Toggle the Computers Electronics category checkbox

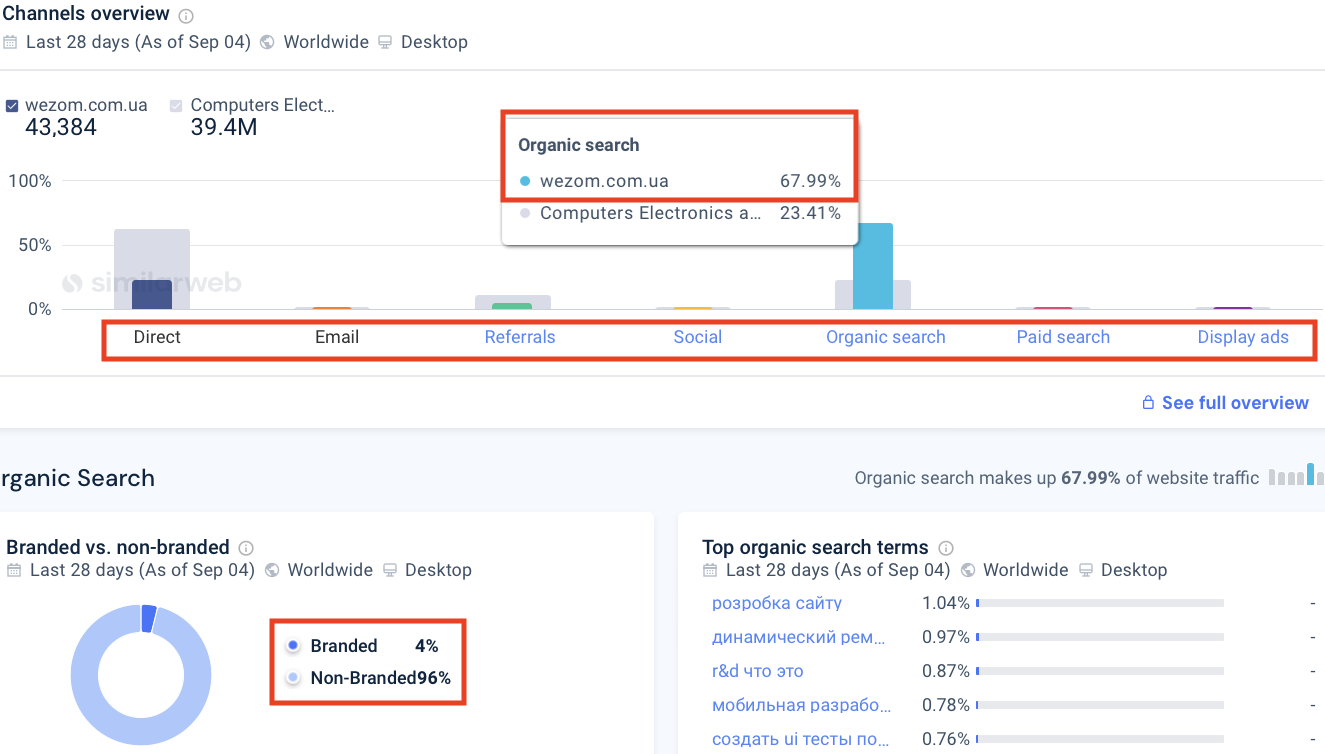click(x=177, y=106)
